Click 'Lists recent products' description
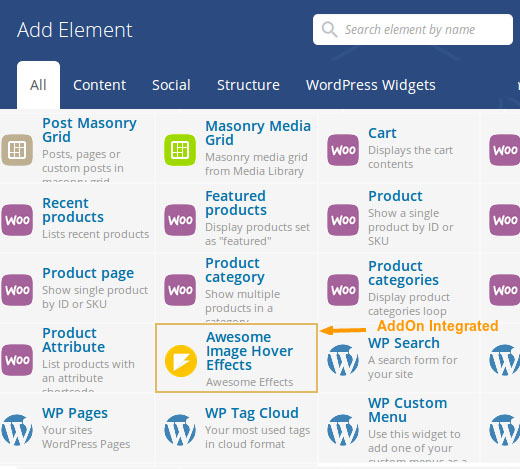The image size is (520, 469). pos(96,234)
